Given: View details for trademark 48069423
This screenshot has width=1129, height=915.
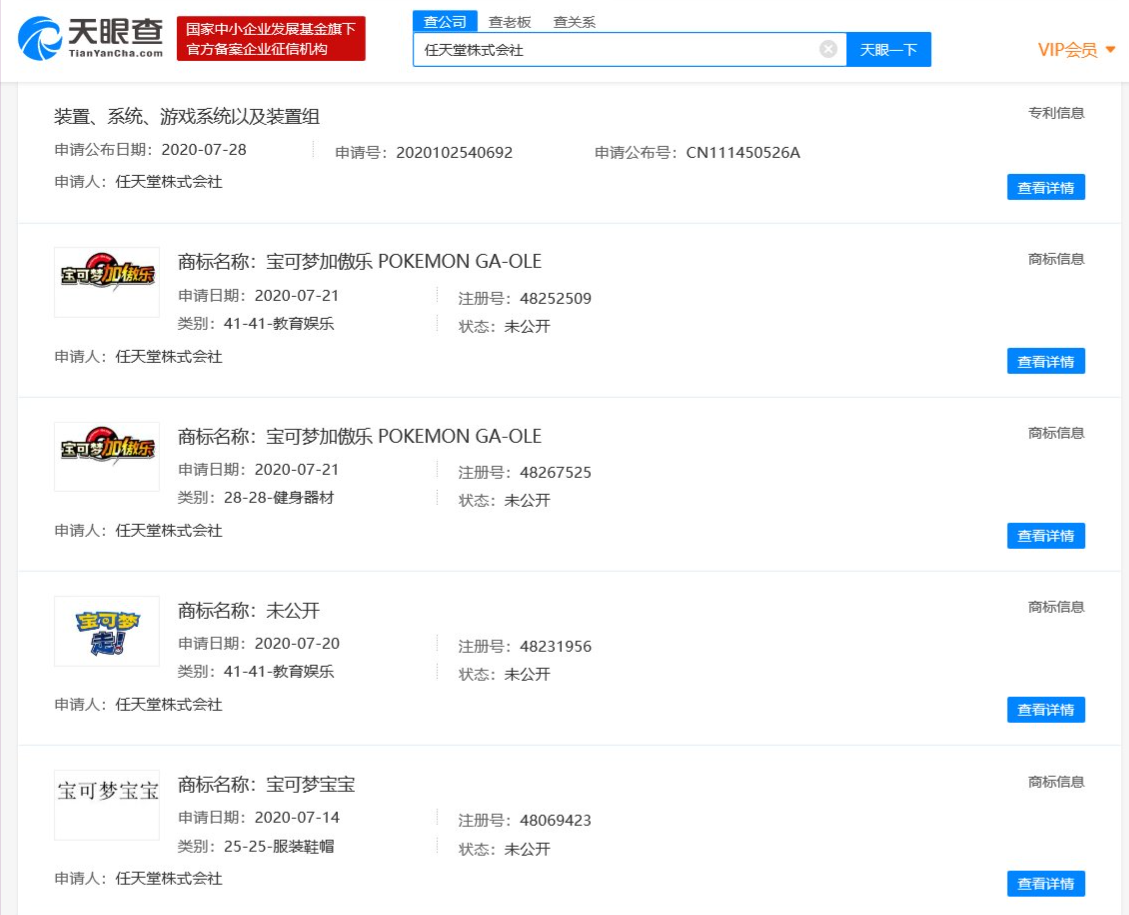Looking at the screenshot, I should coord(1045,884).
